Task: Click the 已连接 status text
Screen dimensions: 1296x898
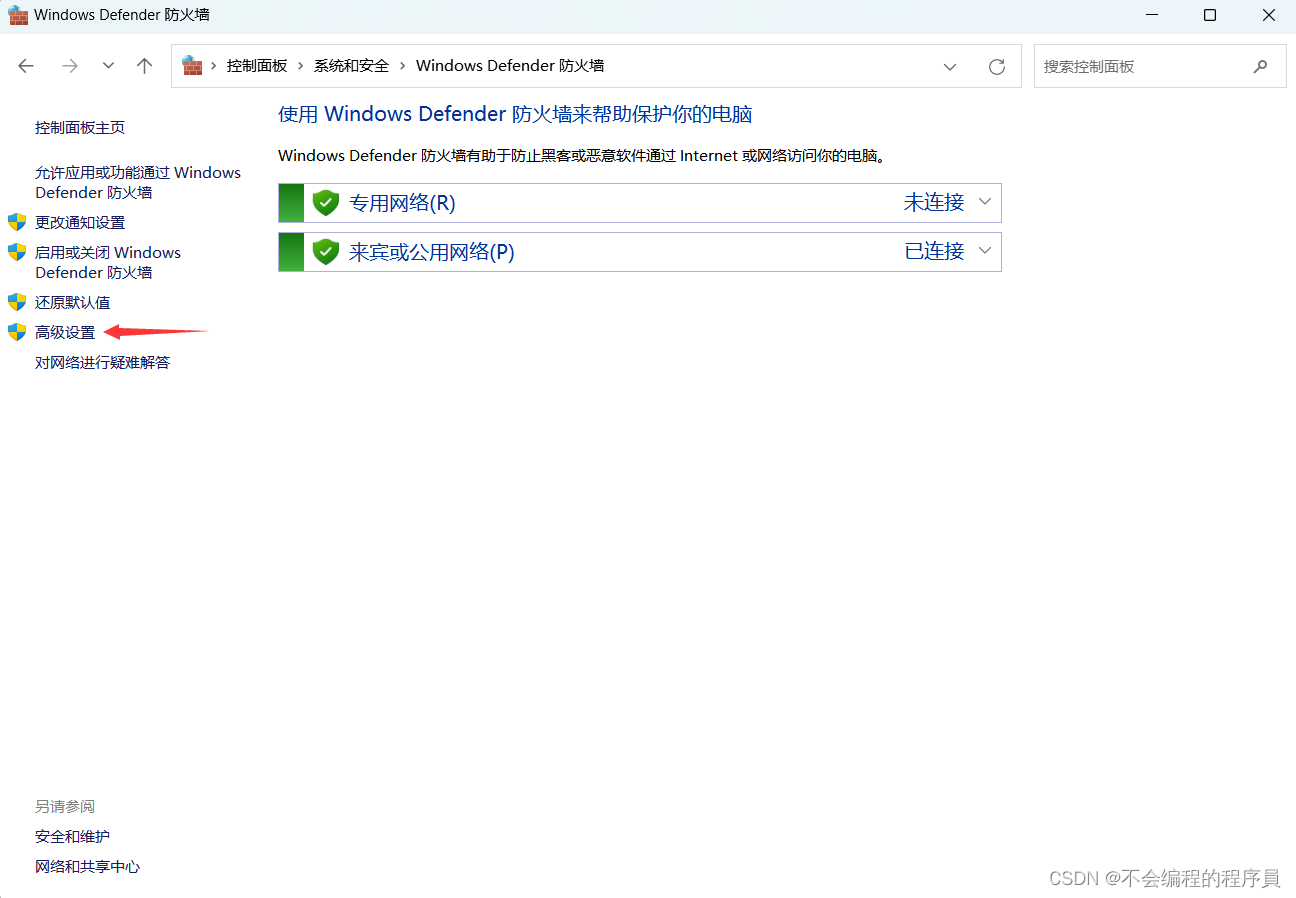Action: (x=934, y=251)
